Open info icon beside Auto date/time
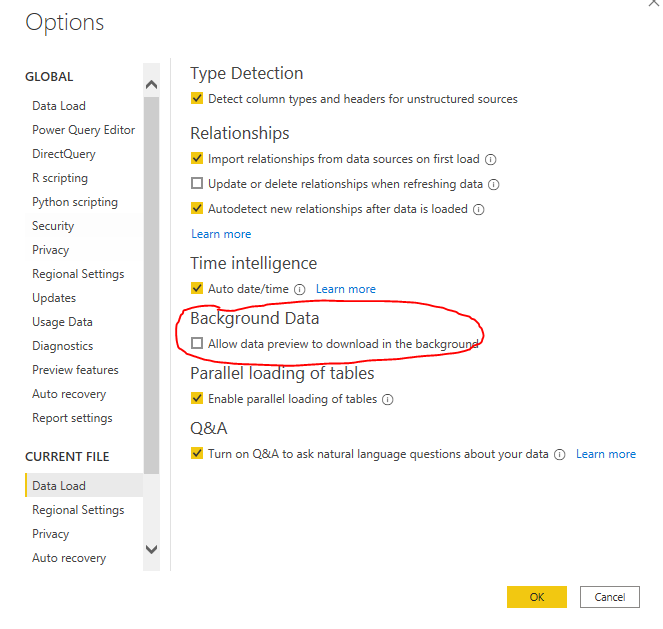This screenshot has height=629, width=663. pos(299,290)
